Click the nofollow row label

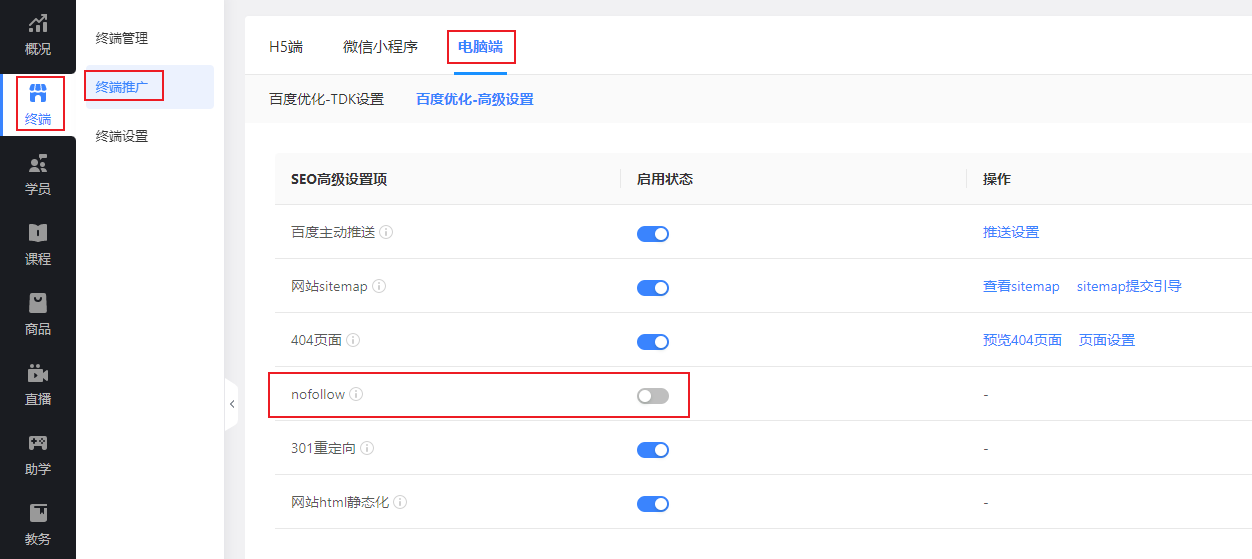pyautogui.click(x=318, y=394)
